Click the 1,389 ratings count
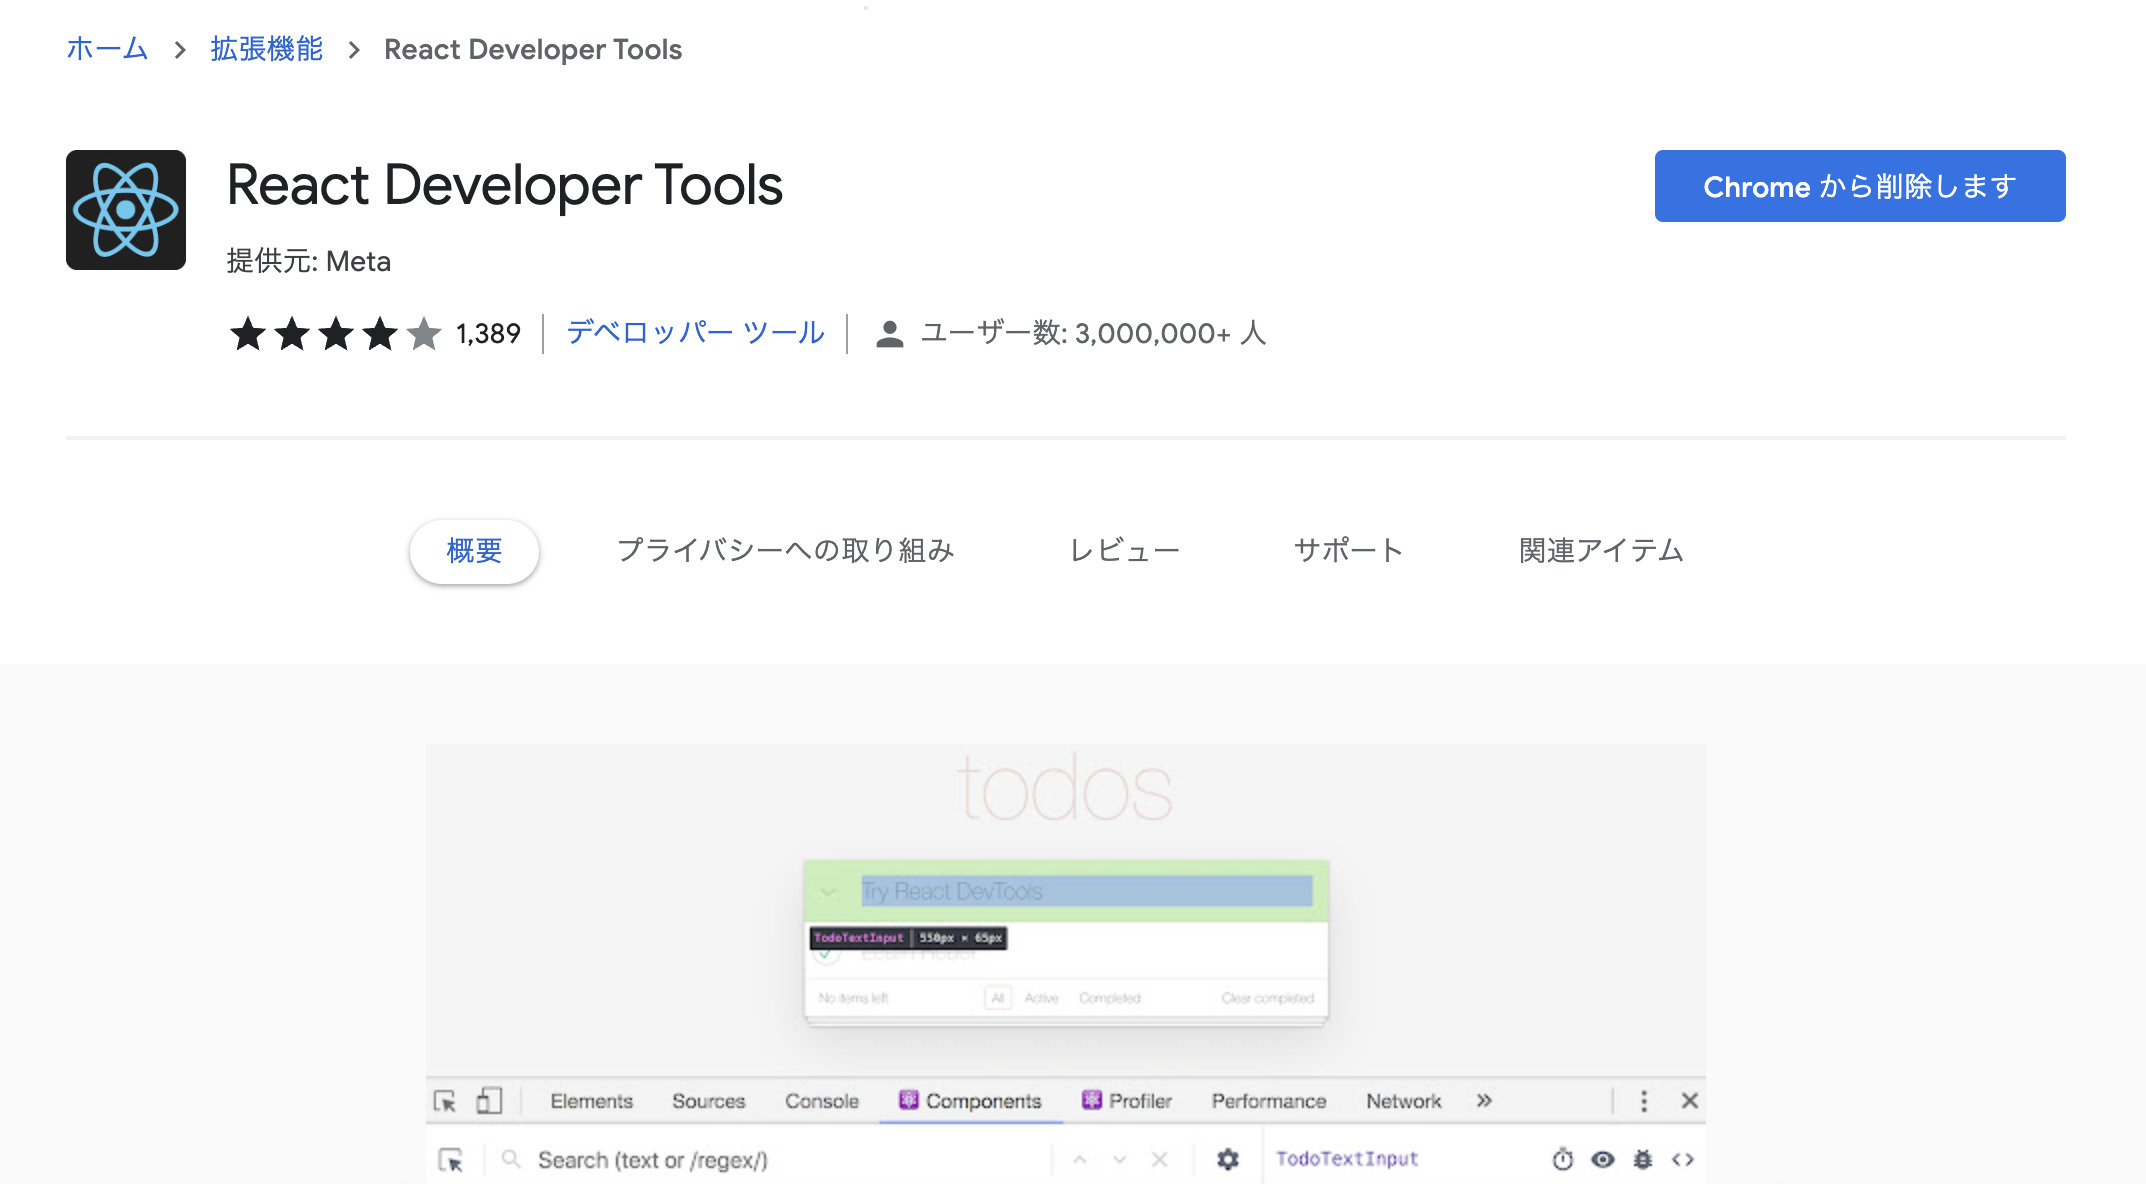2146x1184 pixels. [x=488, y=334]
